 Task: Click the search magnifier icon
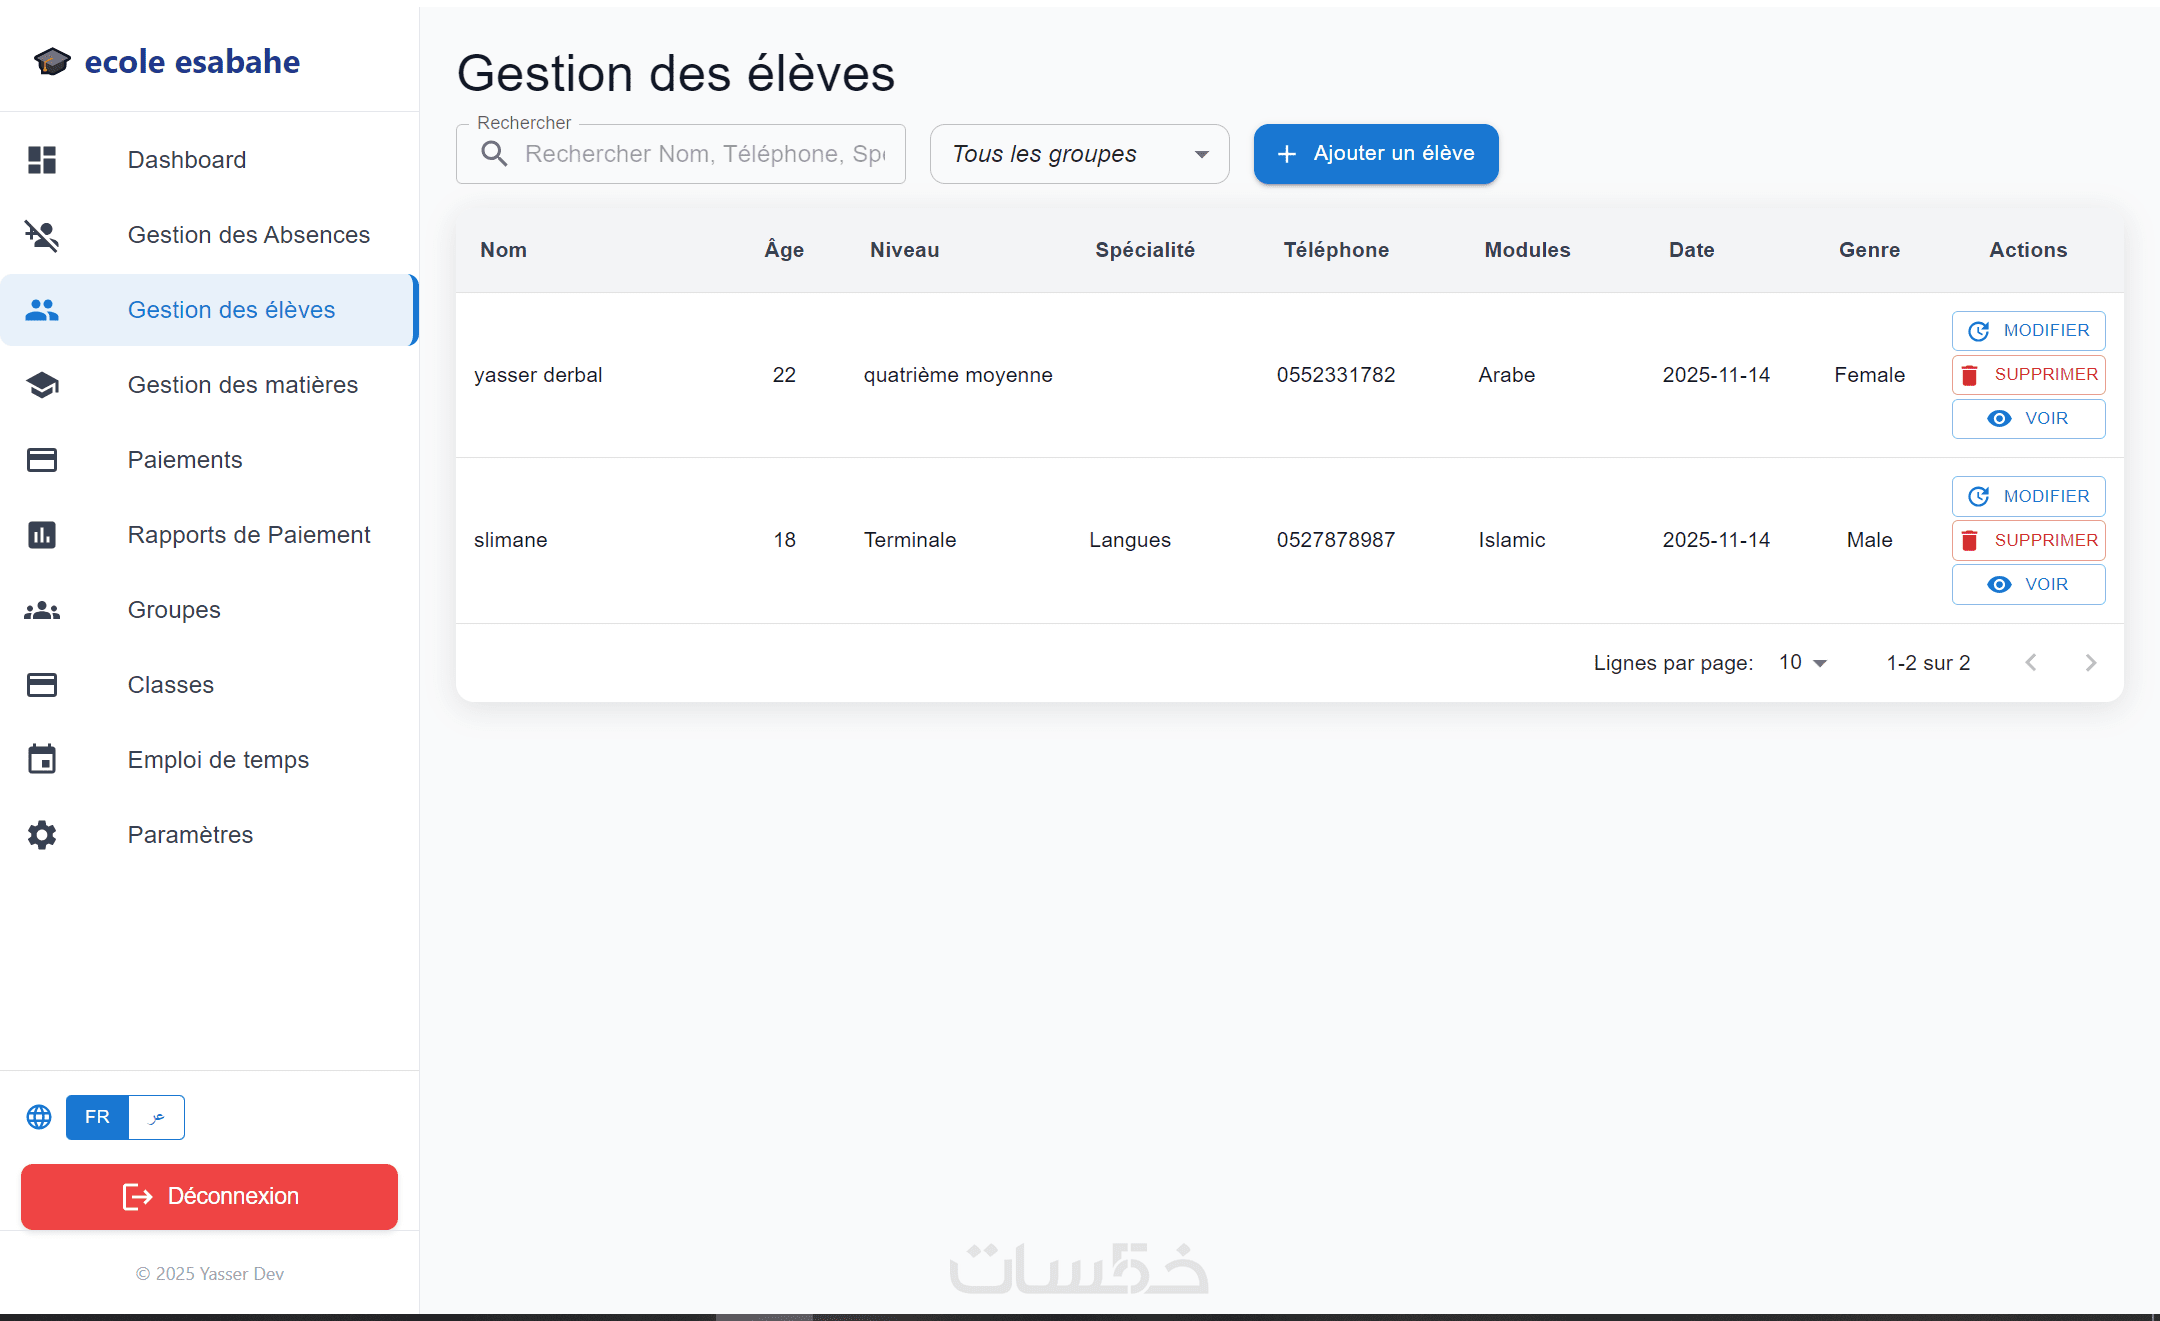[x=494, y=154]
